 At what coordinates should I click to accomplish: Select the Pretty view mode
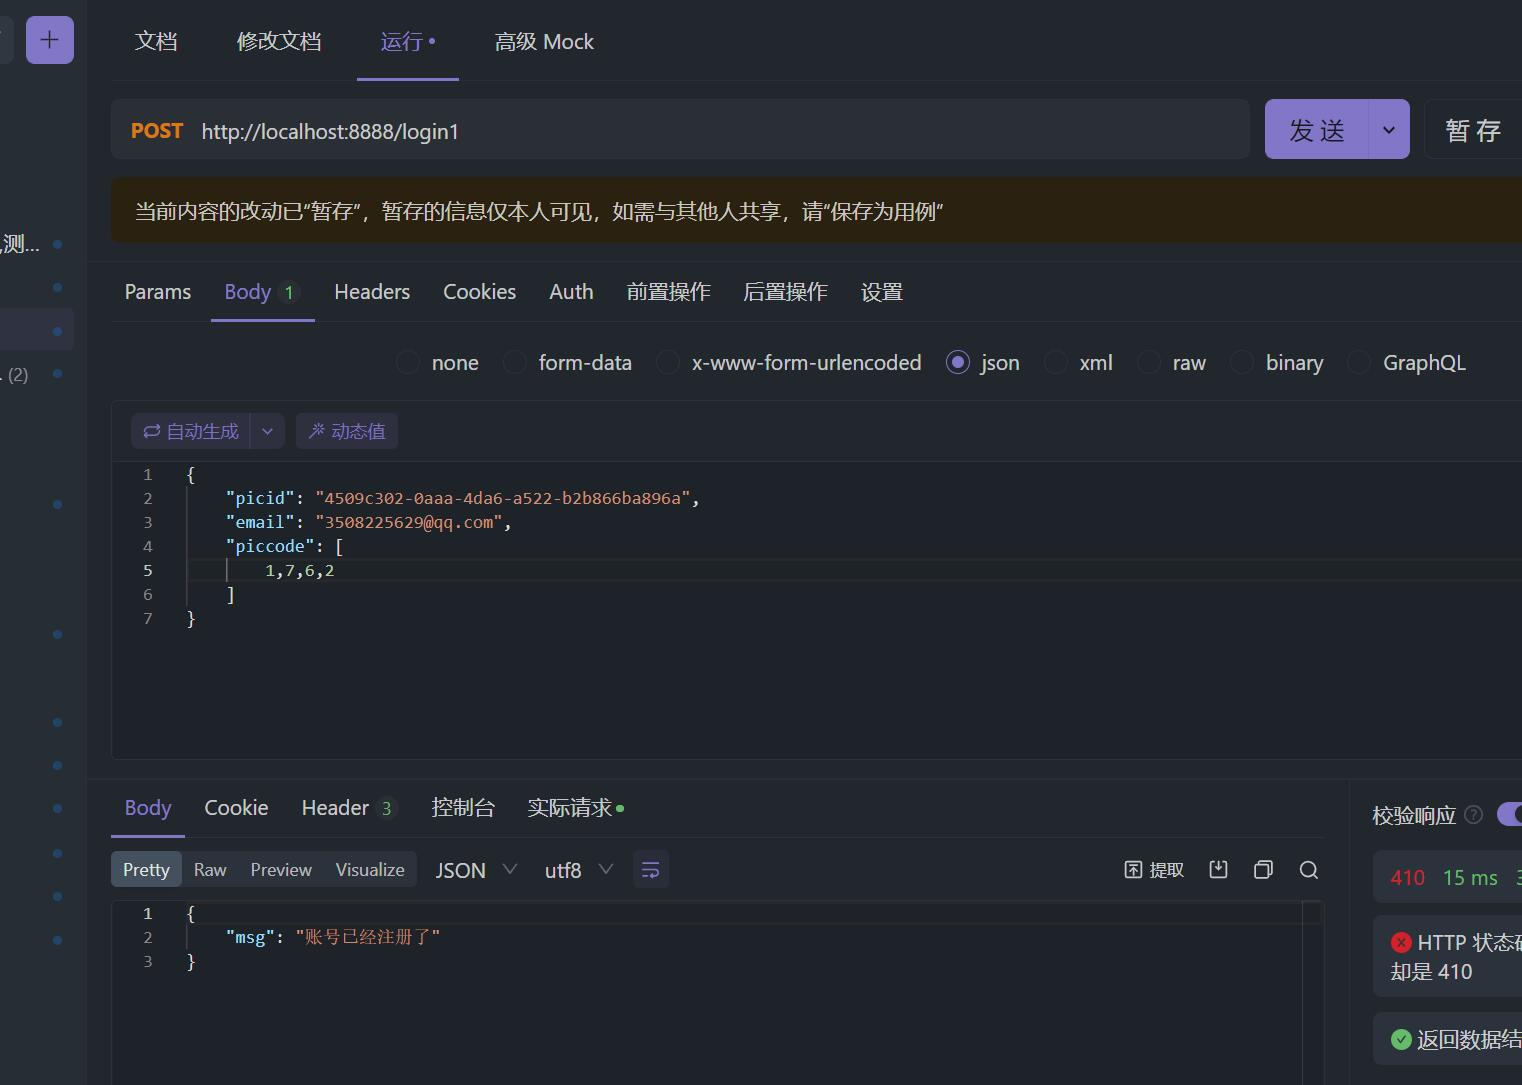point(146,870)
